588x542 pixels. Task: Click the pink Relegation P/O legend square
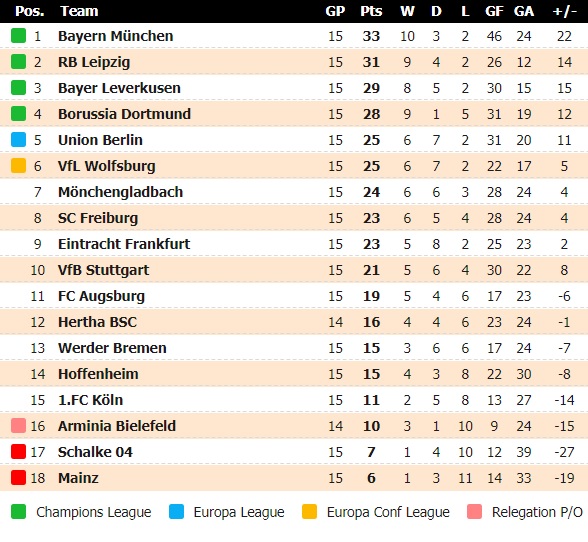point(474,512)
